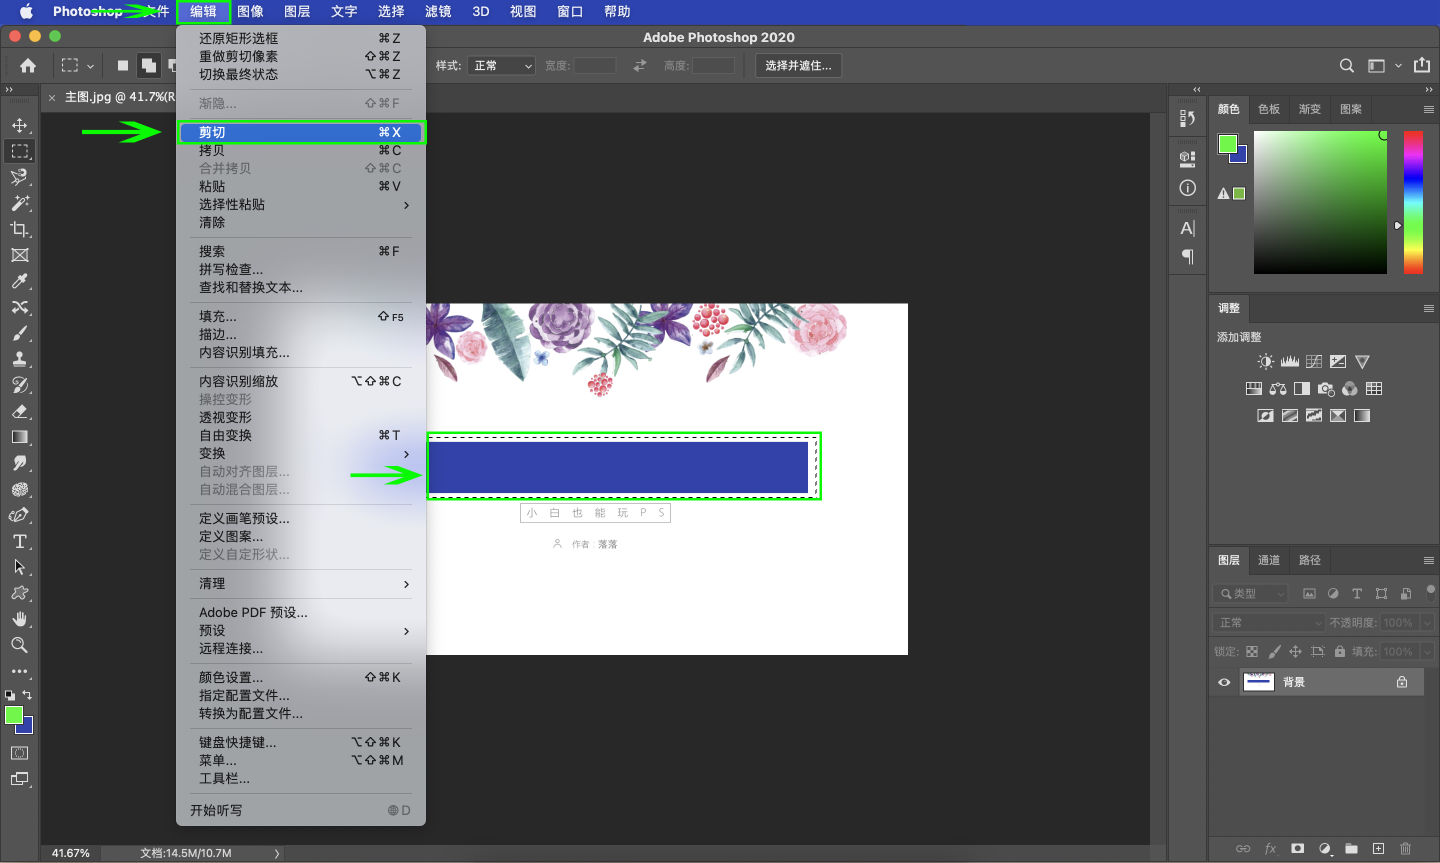Viewport: 1440px width, 863px height.
Task: Click the delete layer trash icon
Action: coord(1405,848)
